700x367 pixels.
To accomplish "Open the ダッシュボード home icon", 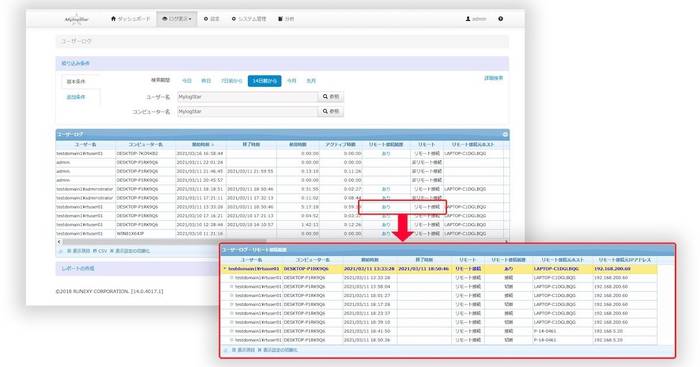I will click(x=113, y=19).
